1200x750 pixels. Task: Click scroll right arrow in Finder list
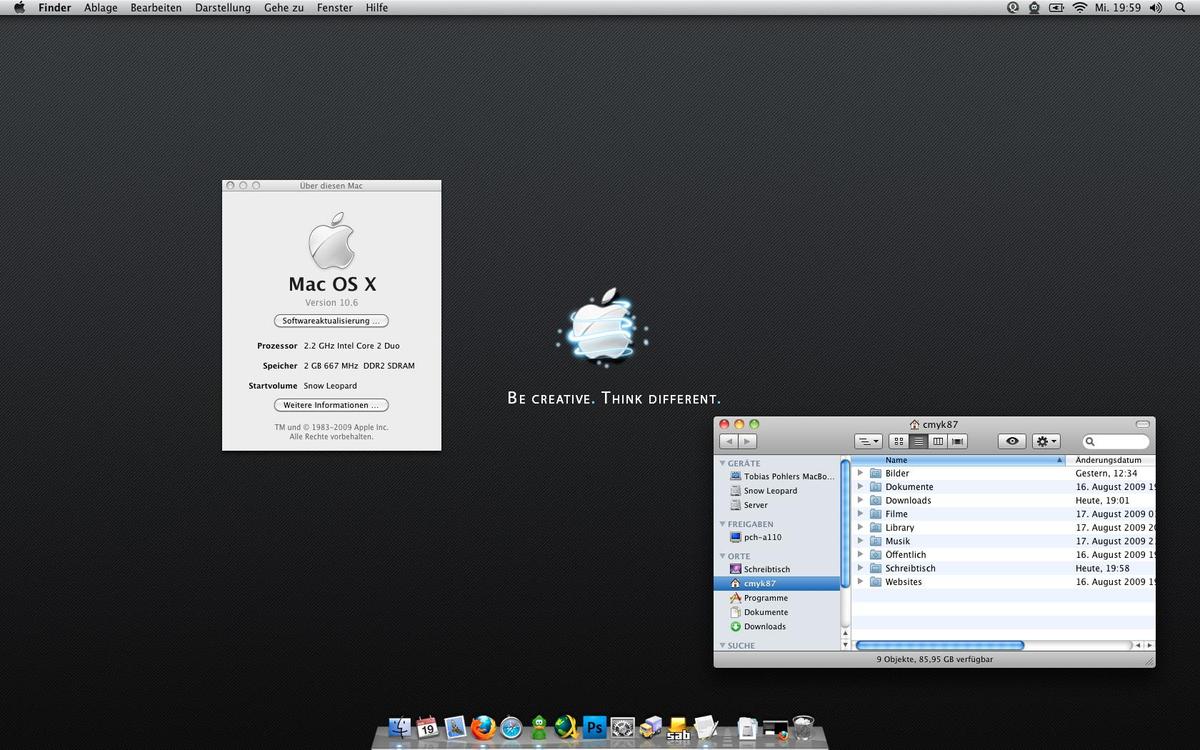click(1150, 646)
